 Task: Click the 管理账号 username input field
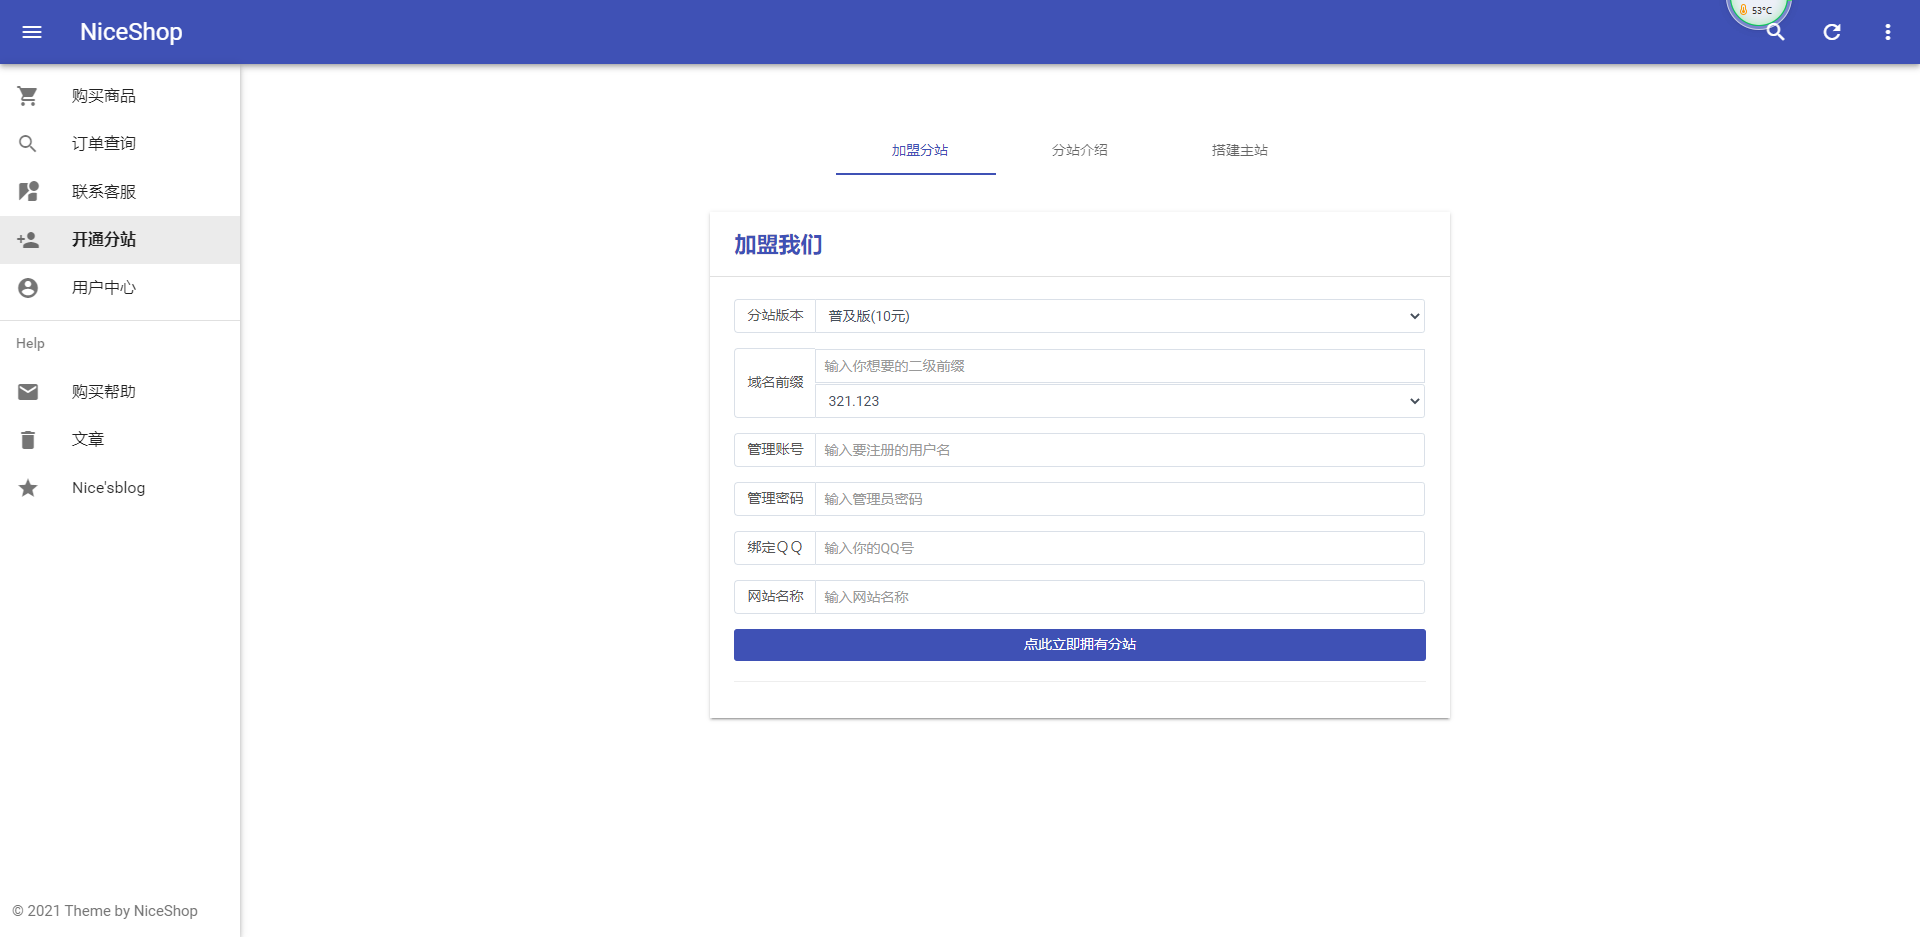[1119, 449]
